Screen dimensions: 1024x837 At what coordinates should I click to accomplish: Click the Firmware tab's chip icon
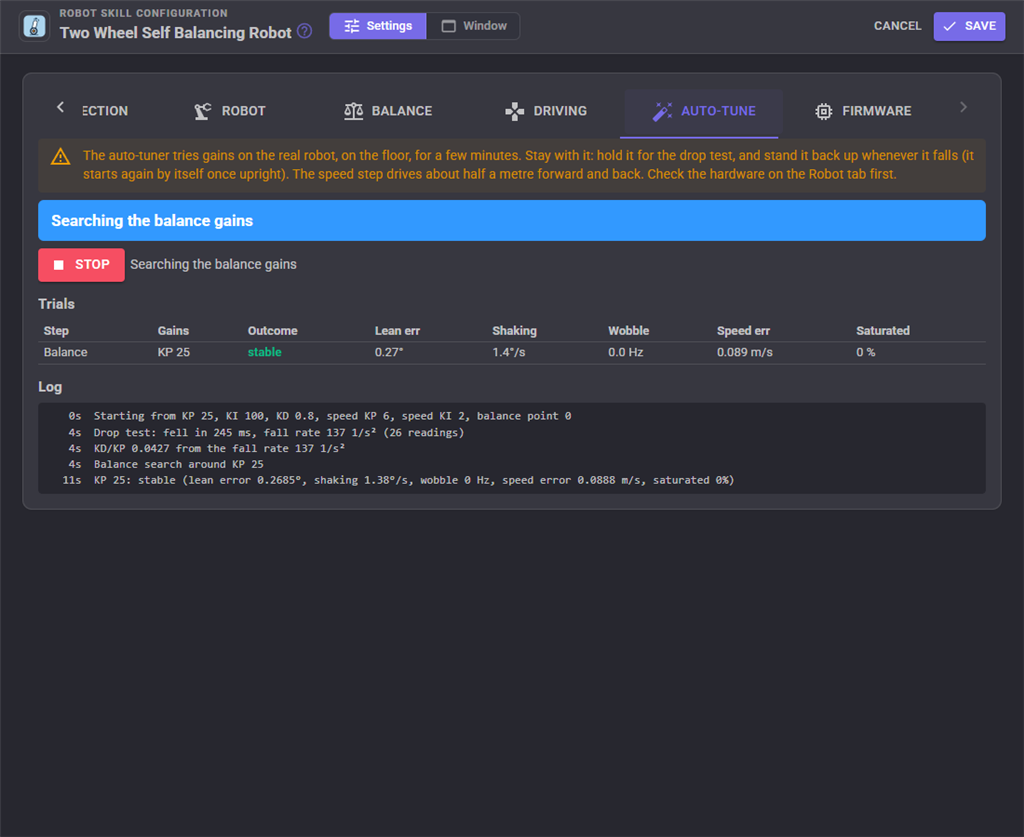click(x=824, y=111)
